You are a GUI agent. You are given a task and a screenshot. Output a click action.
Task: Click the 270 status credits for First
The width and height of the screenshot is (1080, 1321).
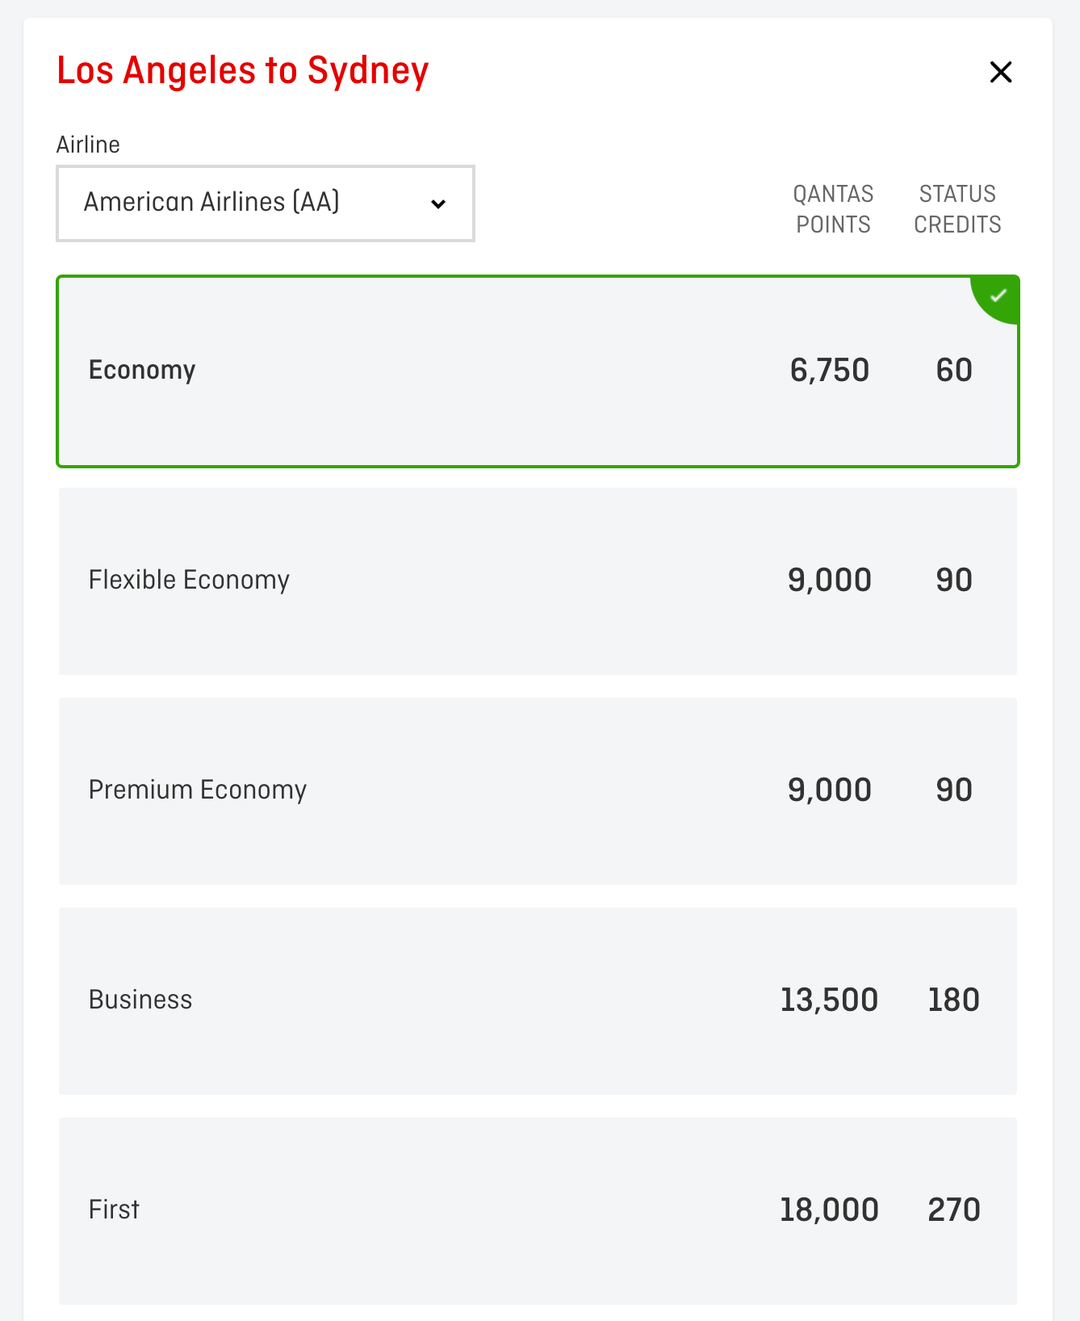953,1209
